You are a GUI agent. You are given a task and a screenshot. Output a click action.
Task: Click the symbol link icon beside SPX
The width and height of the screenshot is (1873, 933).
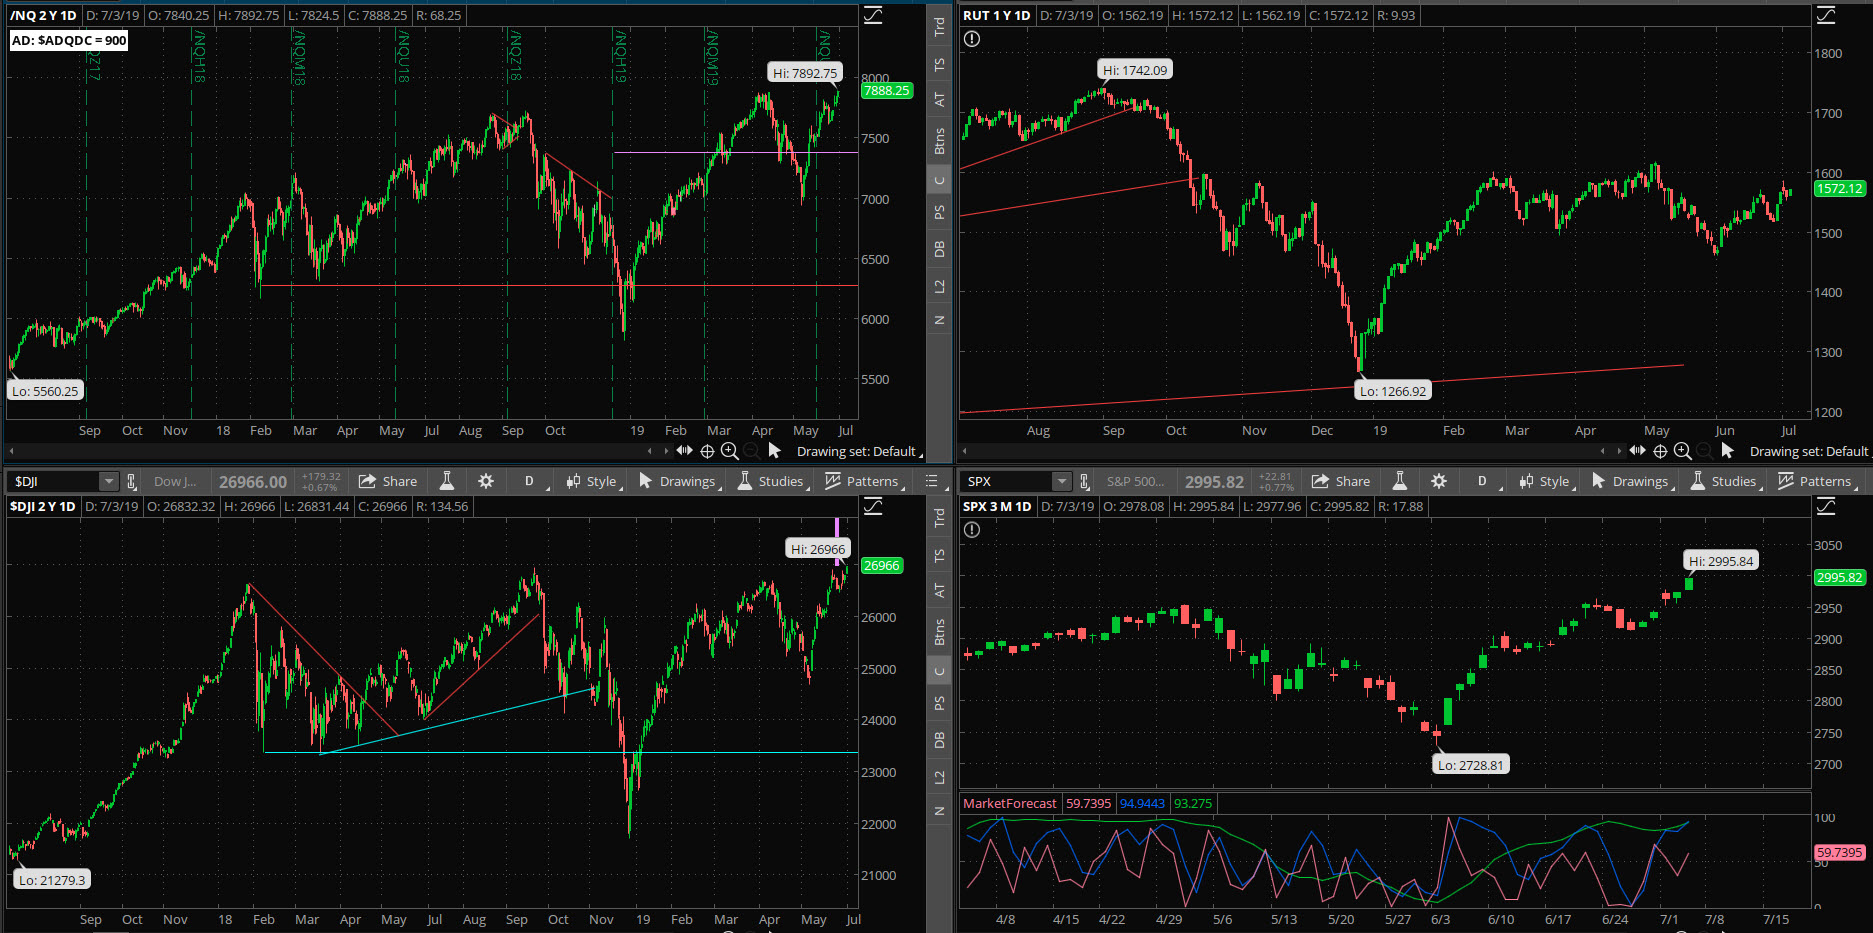(x=1084, y=482)
